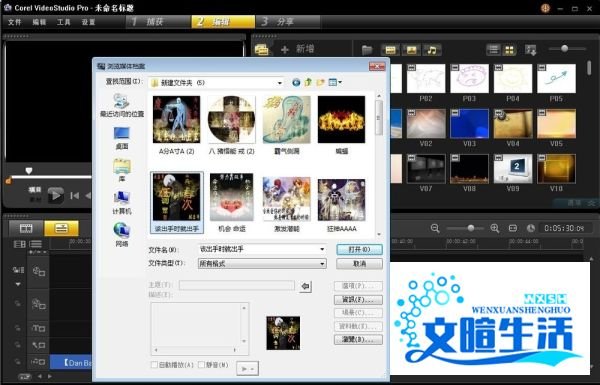Click the timeline zoom out magnifier

435,228
